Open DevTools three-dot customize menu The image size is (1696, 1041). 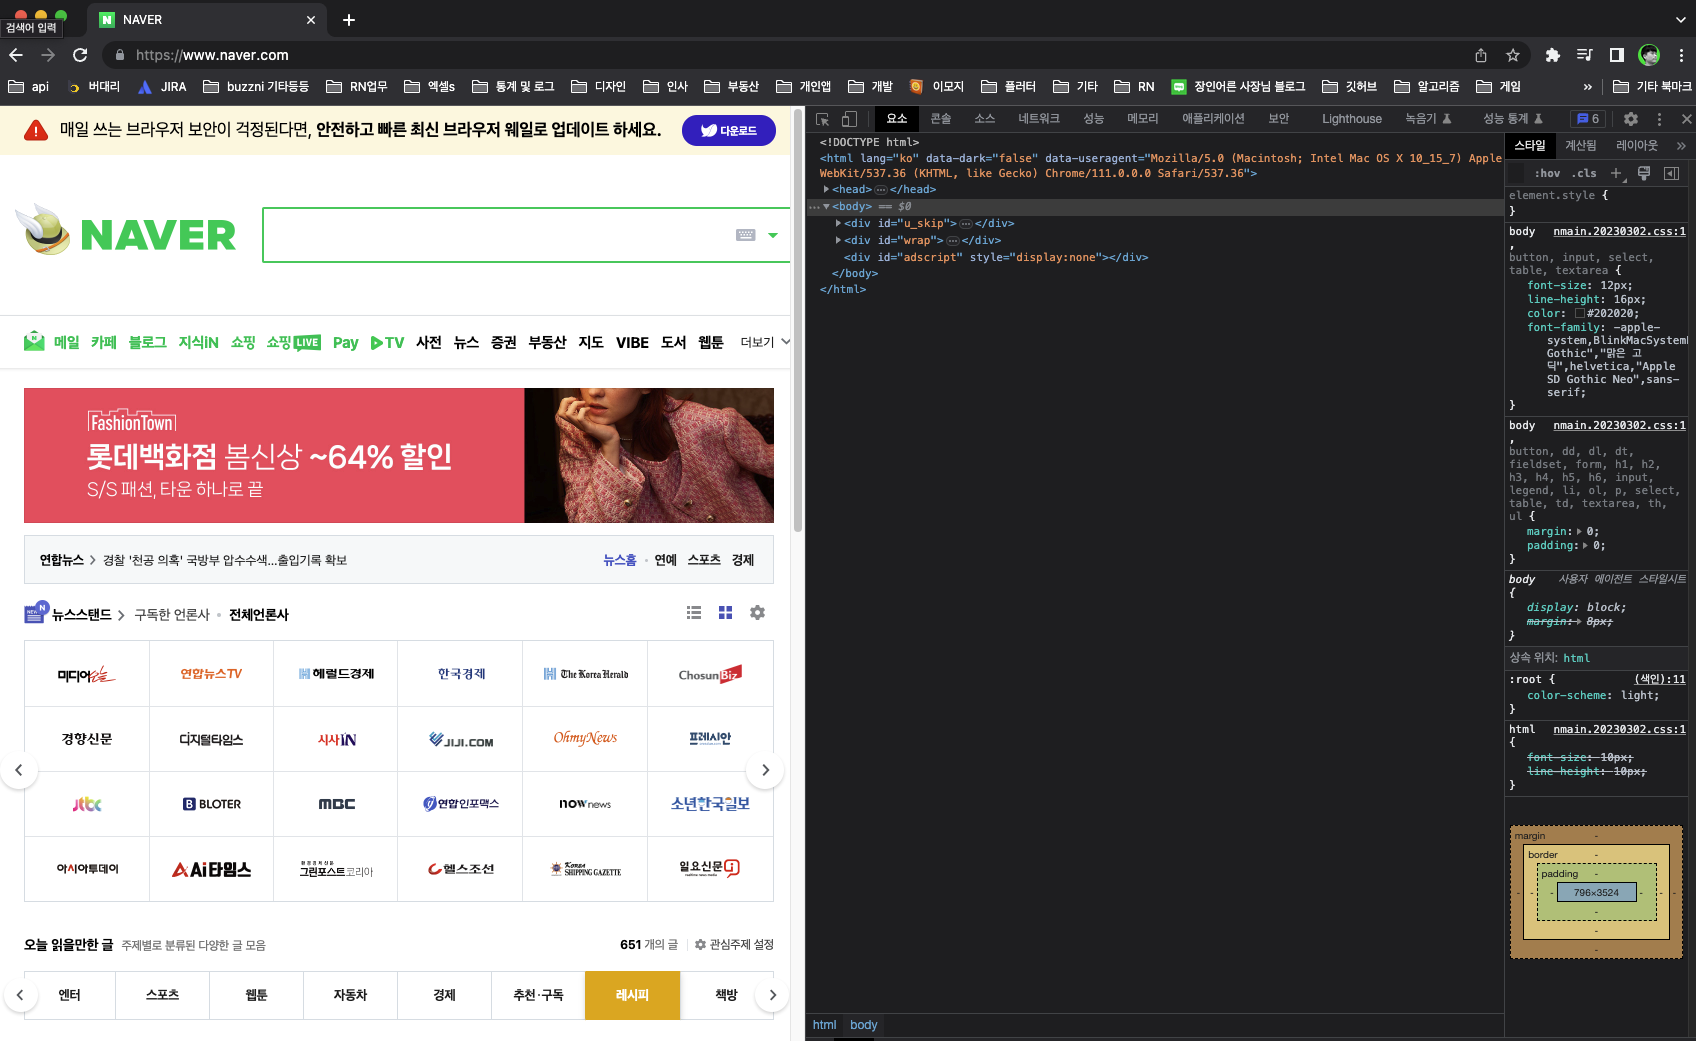(x=1659, y=119)
